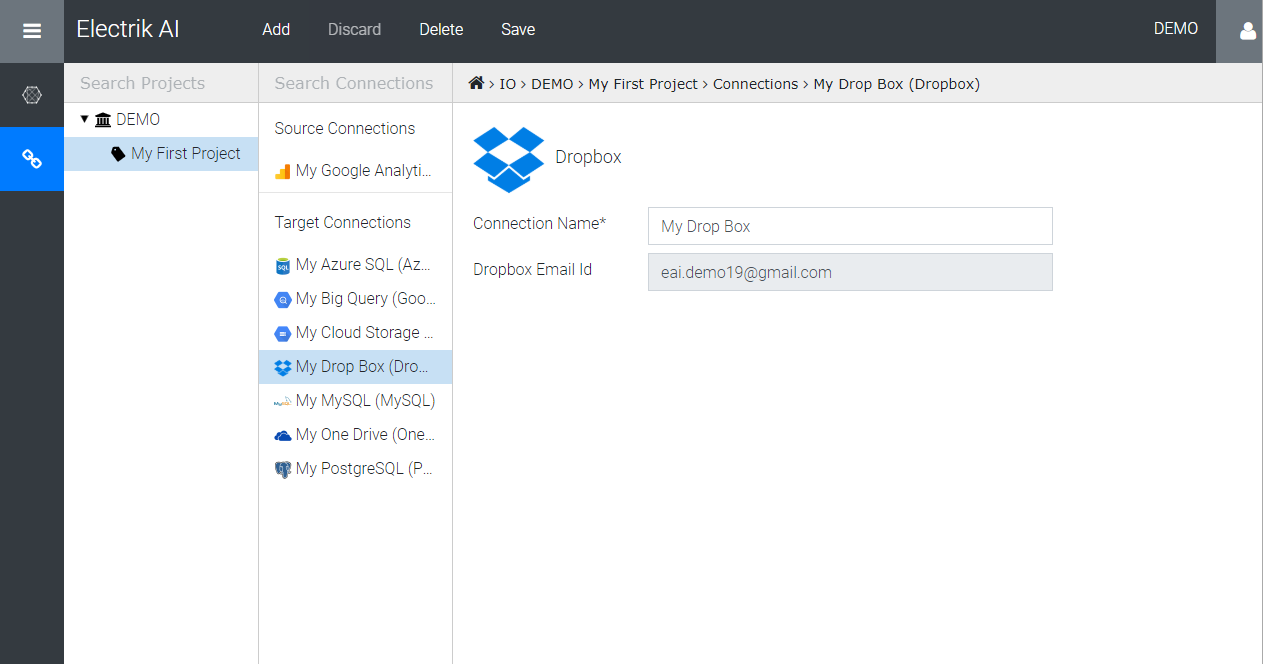This screenshot has height=664, width=1263.
Task: Open the navigation hamburger menu
Action: click(x=31, y=29)
